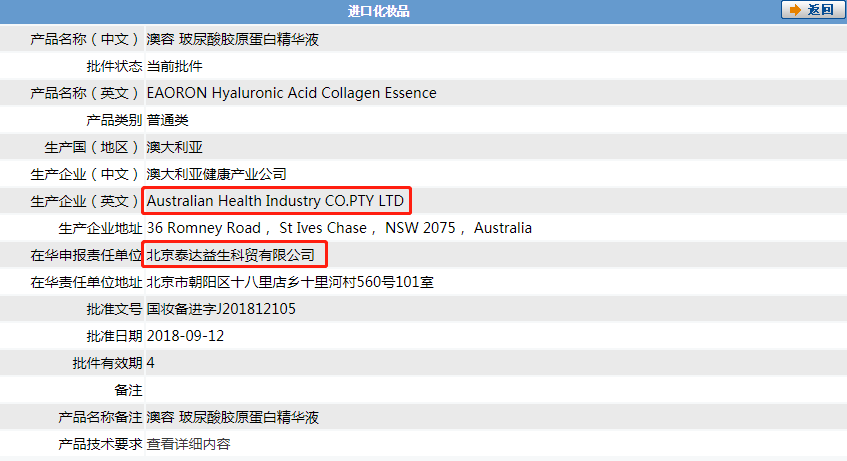This screenshot has width=847, height=461.
Task: Select 澳容 玻尿酸胶原蛋白精华液 in 产品名称备注 row
Action: pos(233,417)
